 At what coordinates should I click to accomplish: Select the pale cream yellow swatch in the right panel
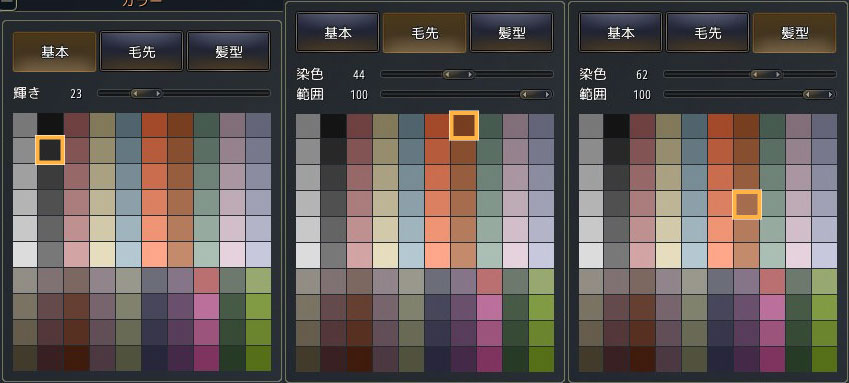coord(669,255)
